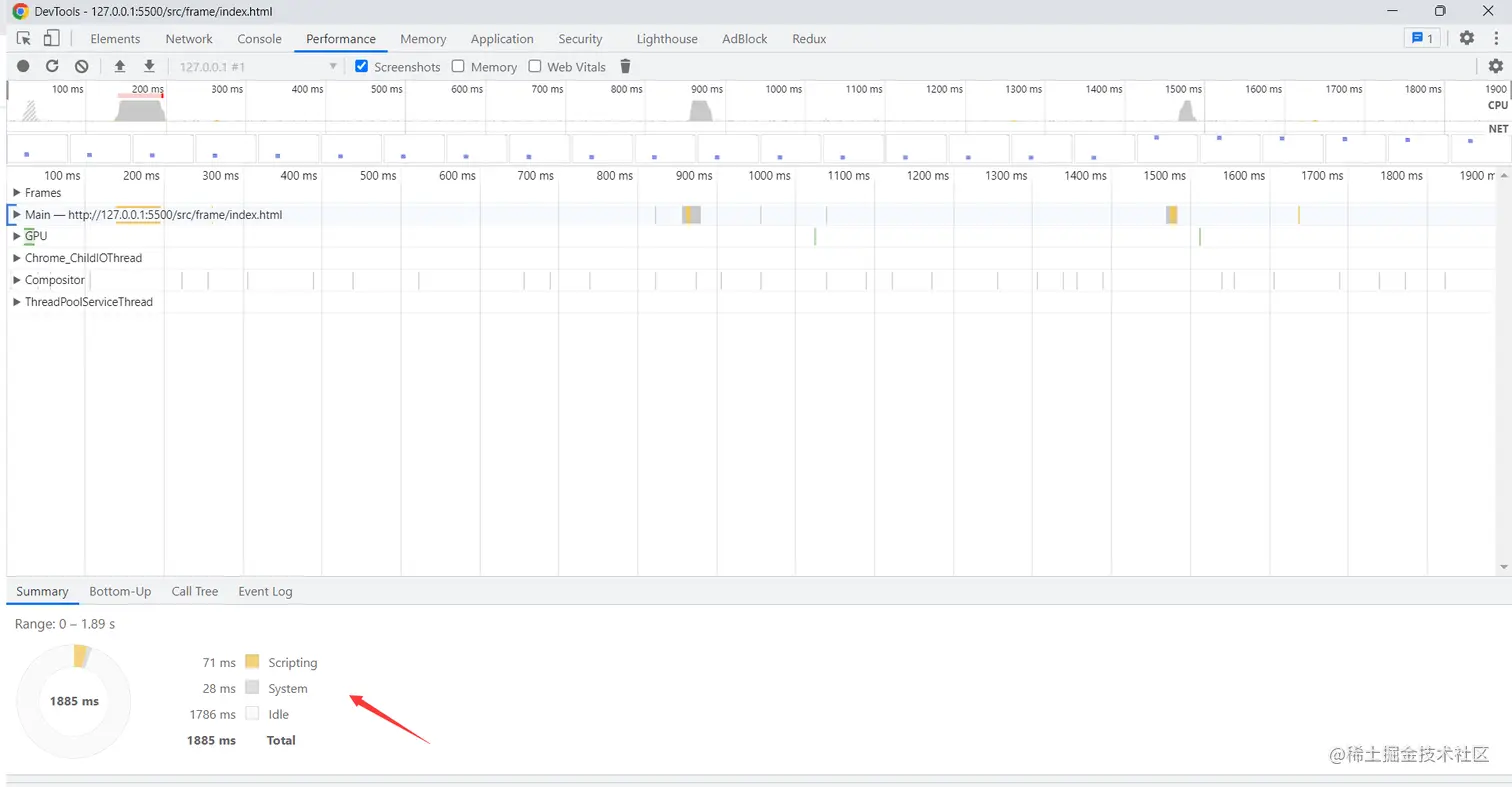The height and width of the screenshot is (787, 1512).
Task: Expand the ThreadPoolServiceThread track
Action: tap(16, 302)
